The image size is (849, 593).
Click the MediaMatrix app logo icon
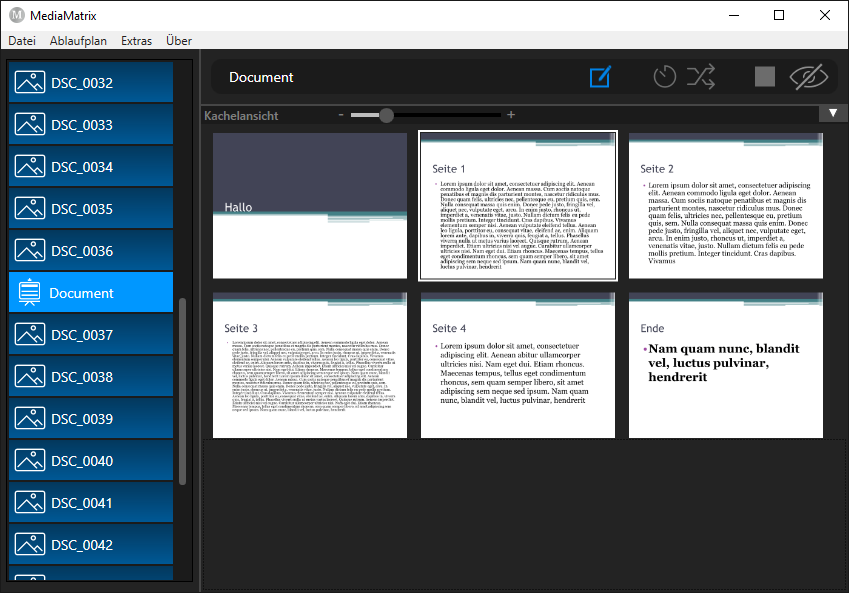[16, 15]
